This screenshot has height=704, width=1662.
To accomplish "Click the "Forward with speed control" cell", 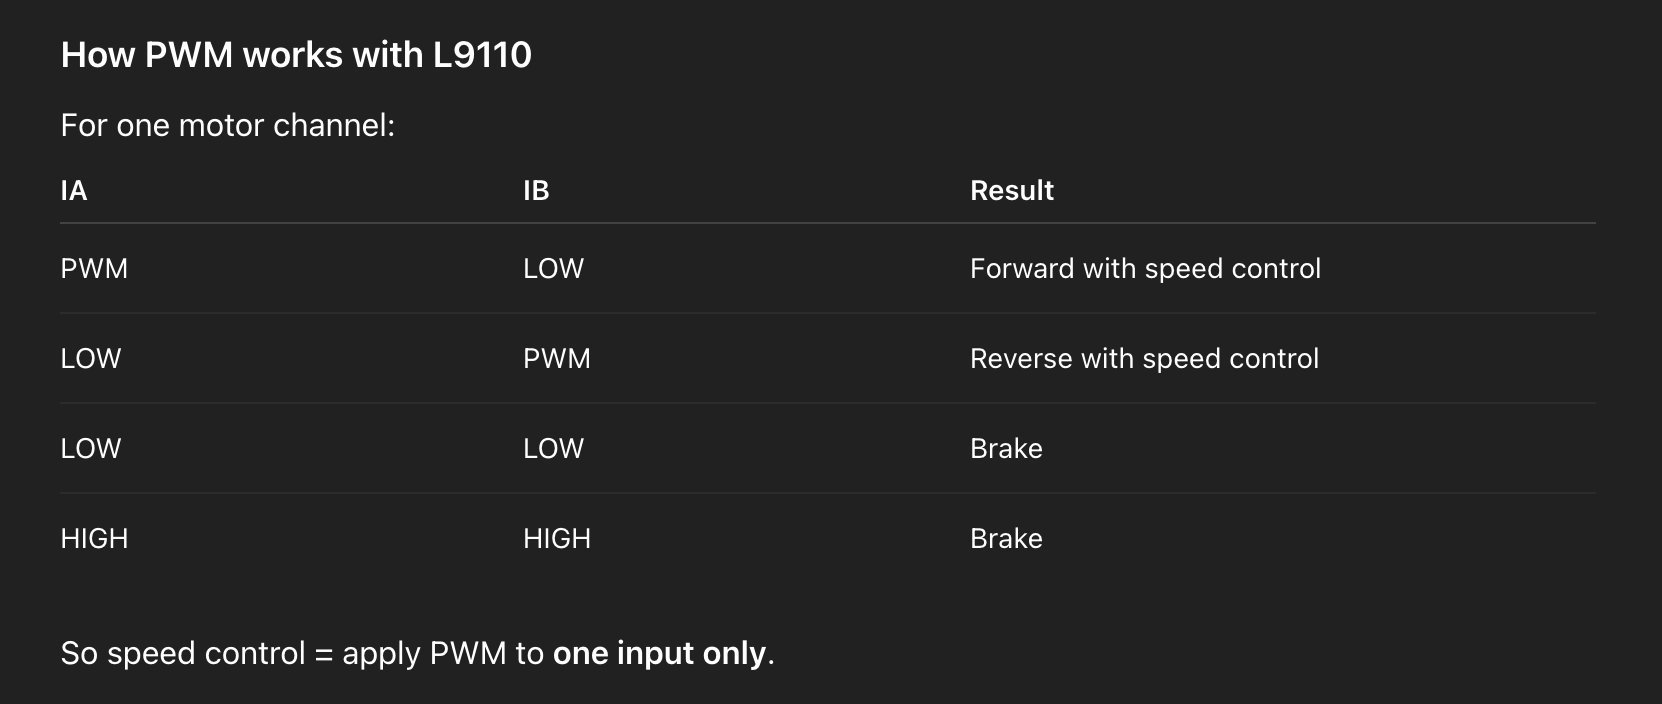I will (x=1145, y=269).
